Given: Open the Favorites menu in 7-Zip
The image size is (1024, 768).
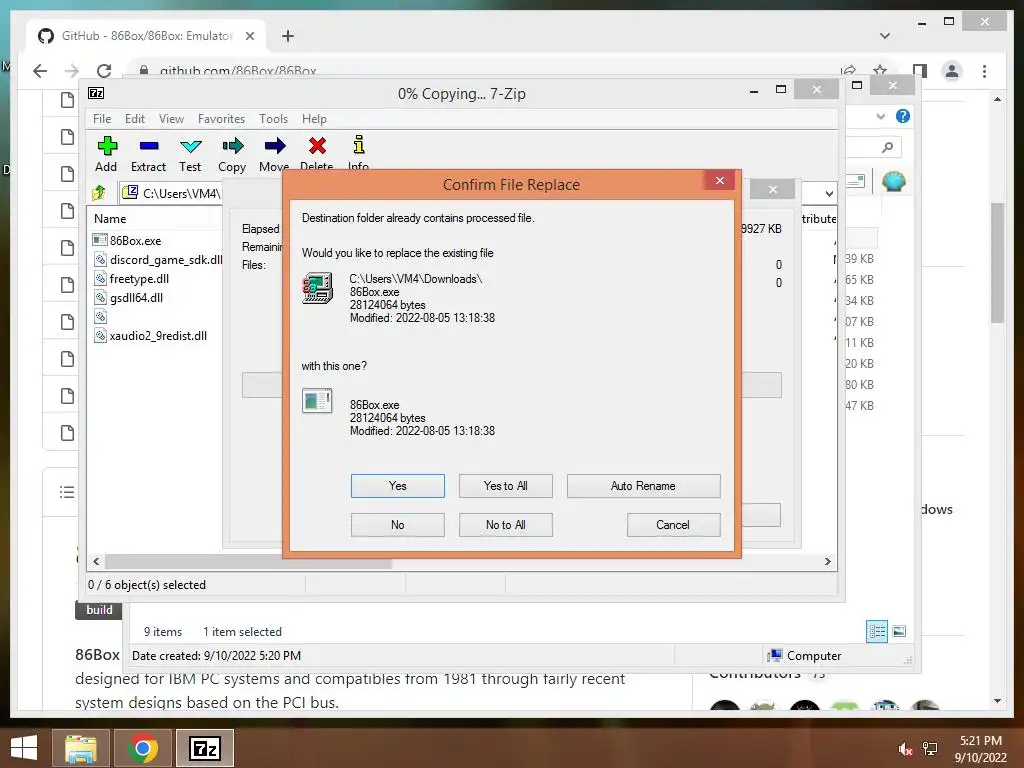Looking at the screenshot, I should click(221, 119).
